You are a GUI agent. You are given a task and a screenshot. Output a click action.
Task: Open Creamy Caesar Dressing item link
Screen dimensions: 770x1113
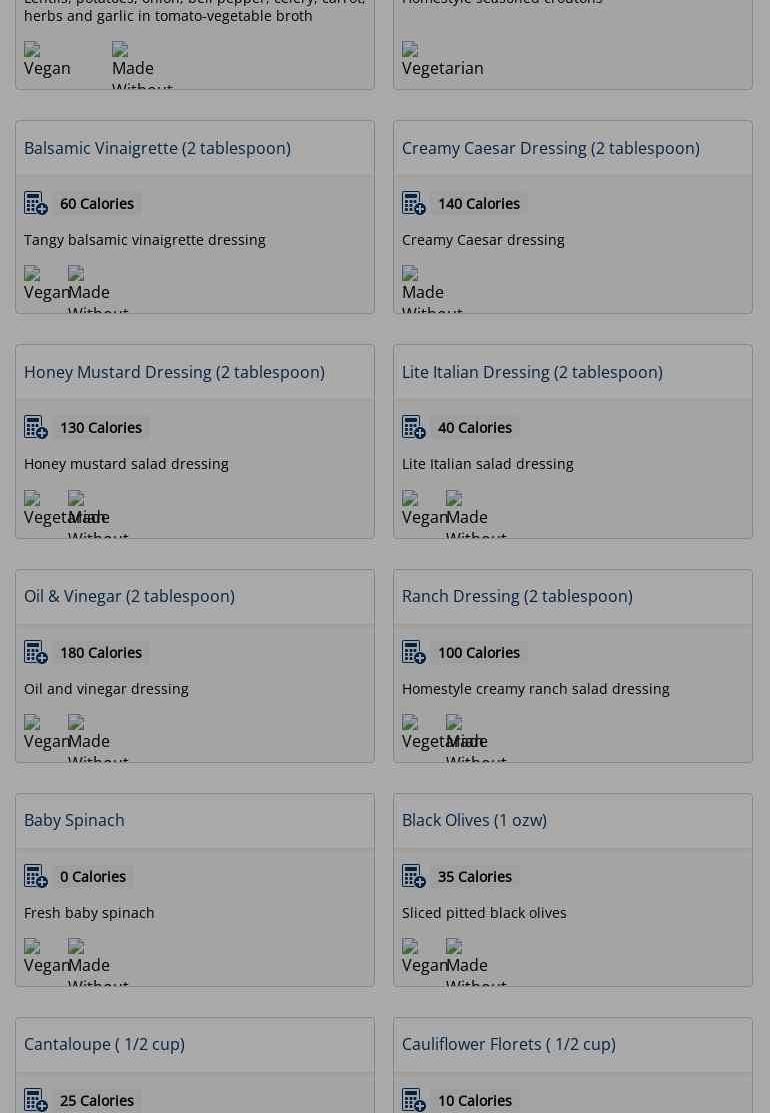550,148
